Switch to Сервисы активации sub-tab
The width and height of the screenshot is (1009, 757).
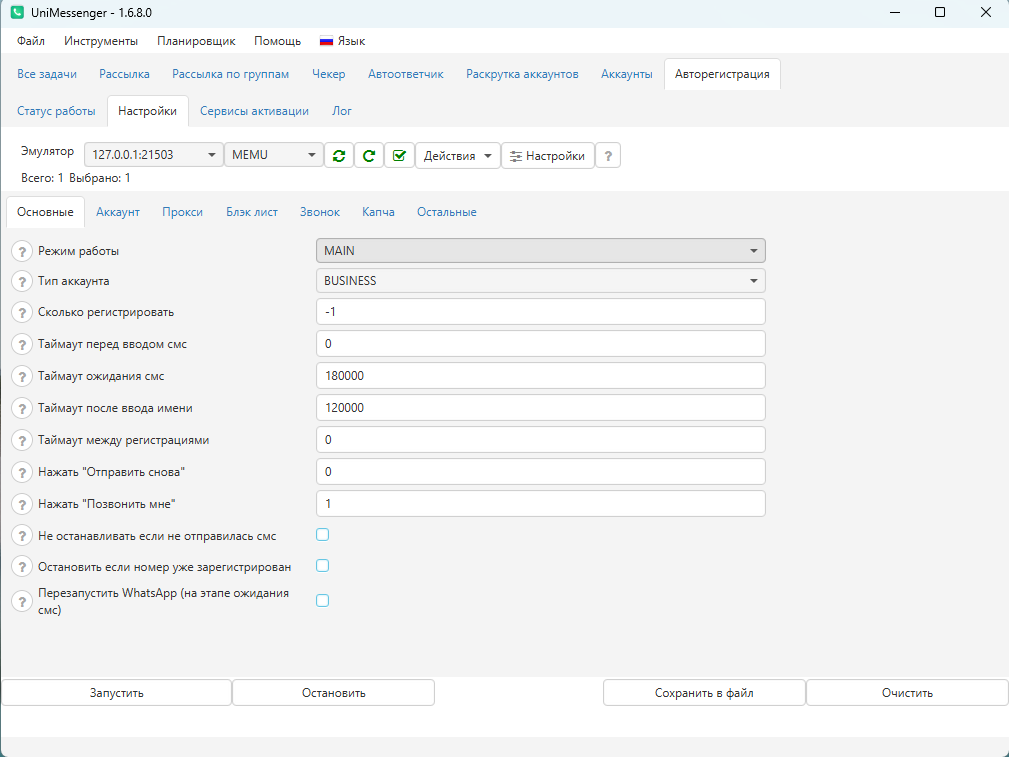click(x=254, y=111)
